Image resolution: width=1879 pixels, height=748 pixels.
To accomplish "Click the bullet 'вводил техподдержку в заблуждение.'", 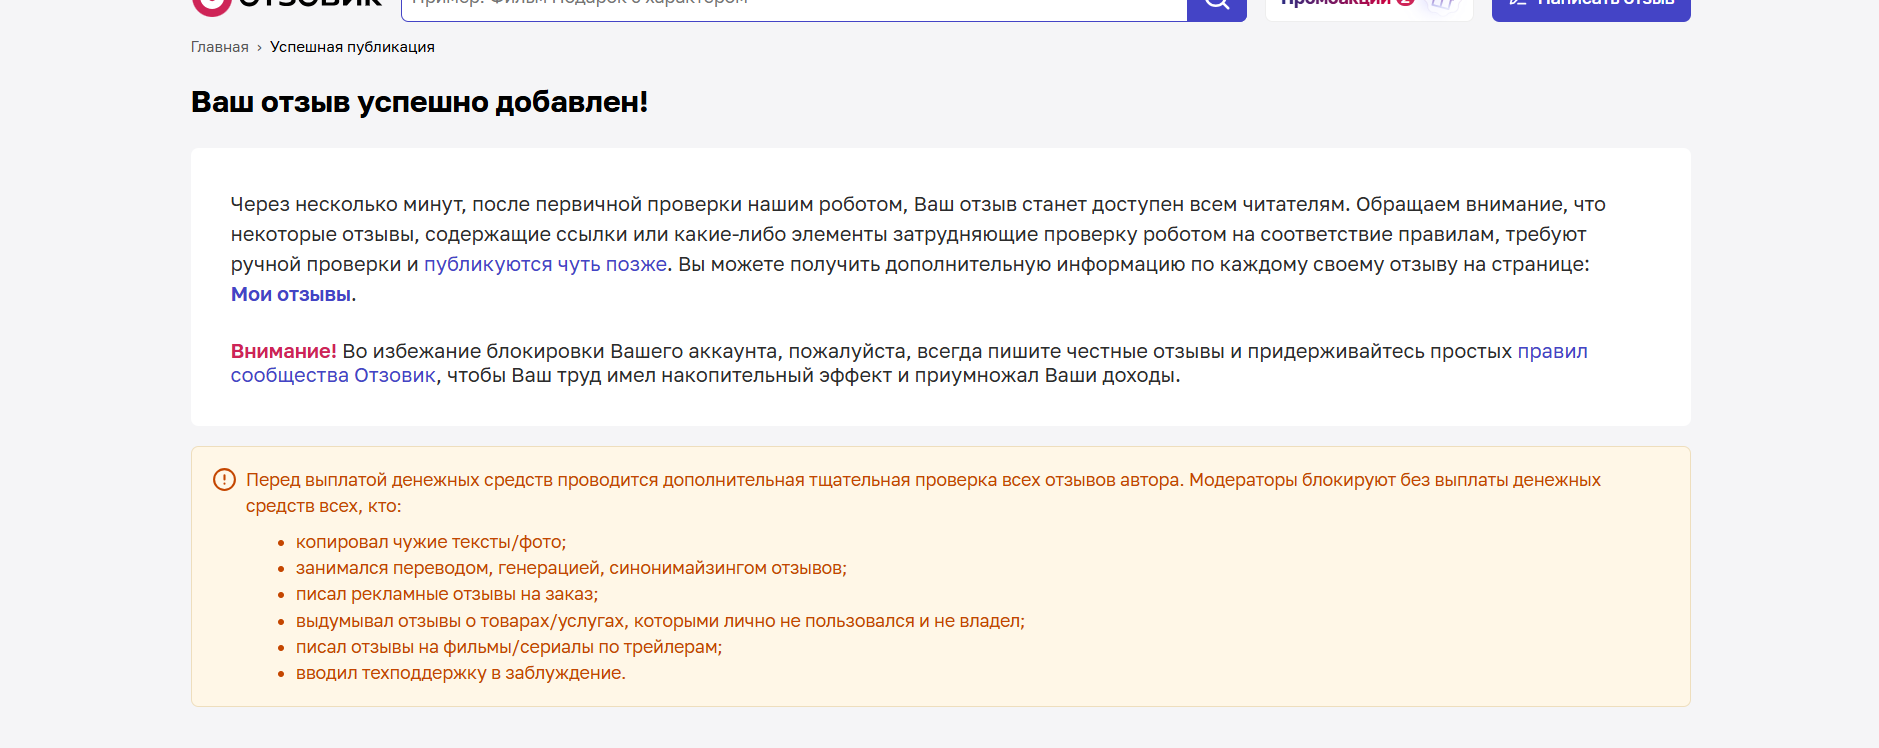I will coord(461,673).
